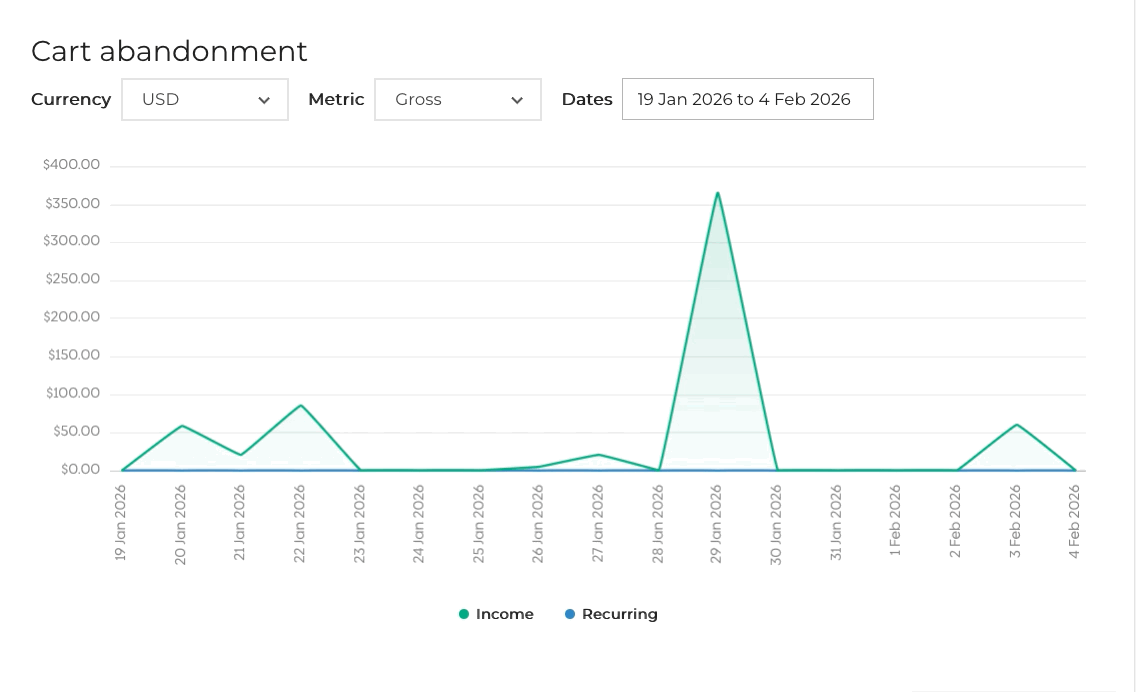The image size is (1136, 692).
Task: Click the green Income legend dot
Action: (464, 614)
